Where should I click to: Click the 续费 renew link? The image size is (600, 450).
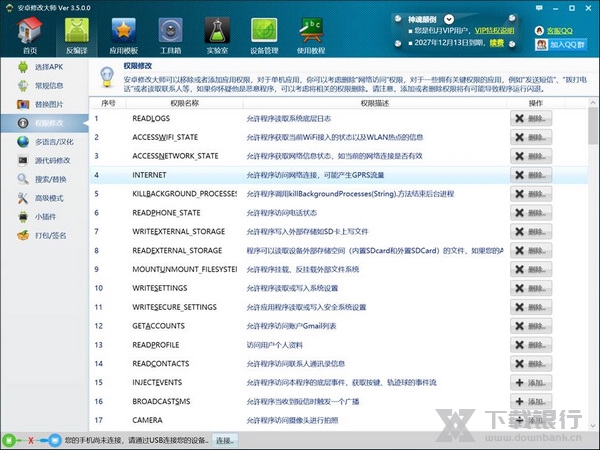(497, 43)
